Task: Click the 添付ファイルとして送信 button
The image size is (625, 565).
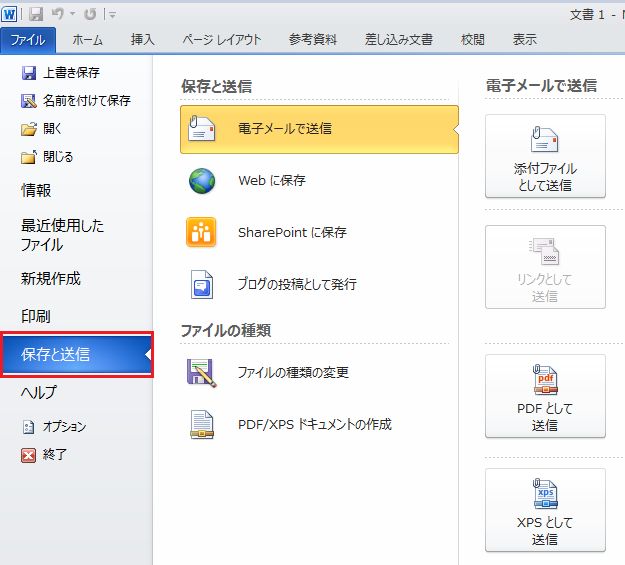Action: coord(545,156)
